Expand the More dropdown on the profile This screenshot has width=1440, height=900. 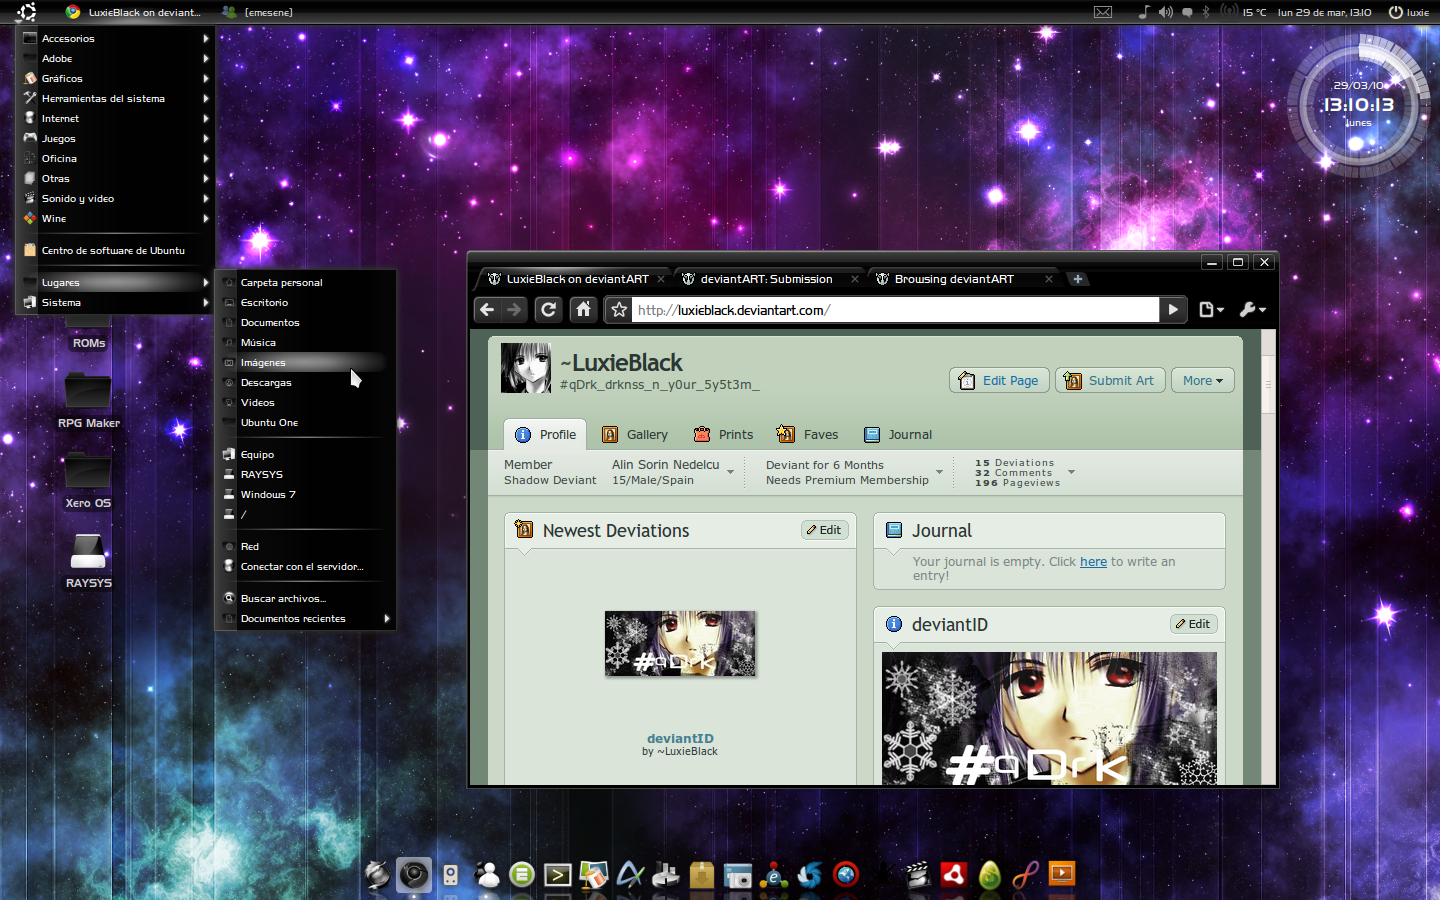point(1203,380)
